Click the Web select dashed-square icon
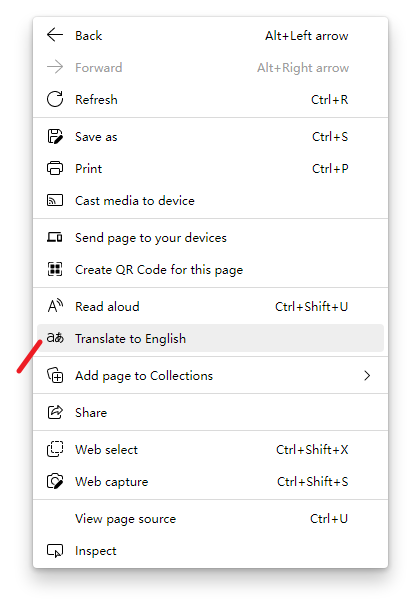417x609 pixels. (55, 449)
